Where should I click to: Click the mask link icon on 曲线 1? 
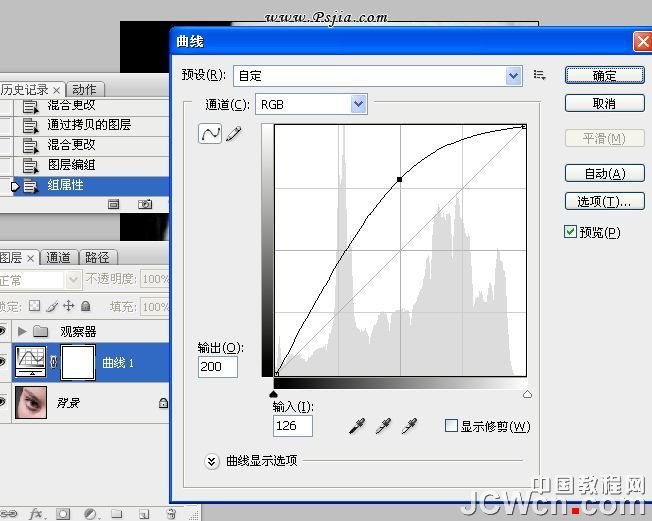pyautogui.click(x=54, y=363)
